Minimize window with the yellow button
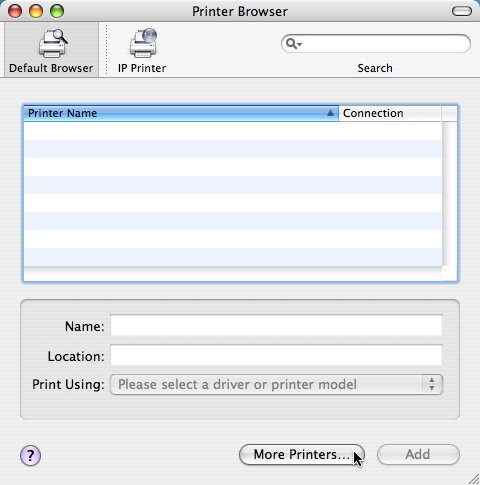Viewport: 480px width, 485px height. click(x=36, y=11)
